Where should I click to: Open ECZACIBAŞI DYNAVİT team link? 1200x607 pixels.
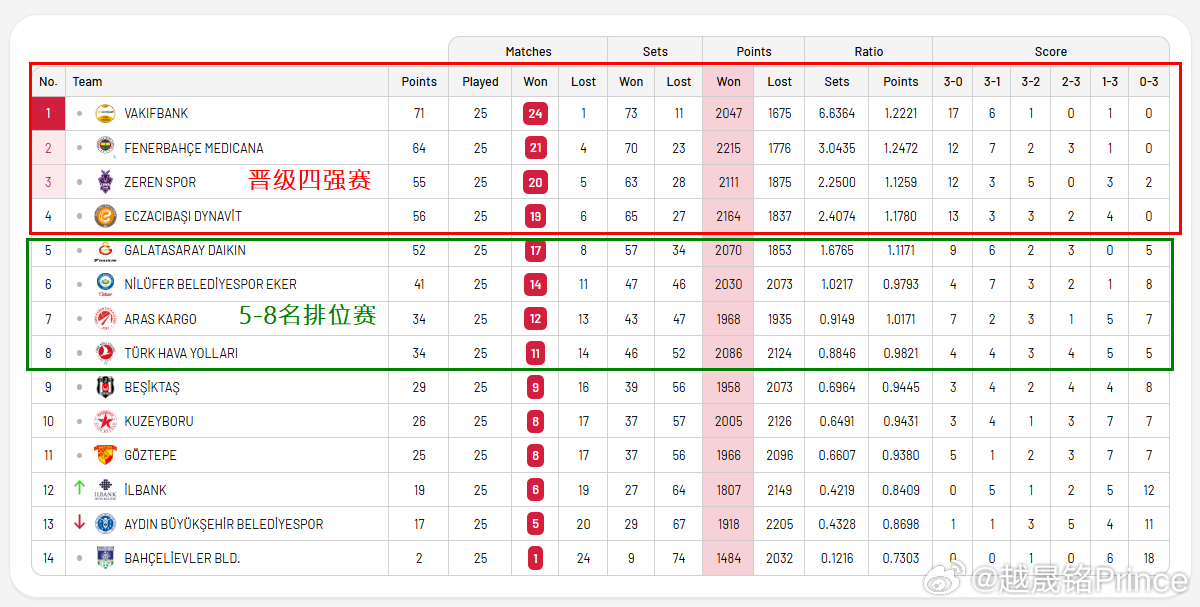tap(183, 216)
